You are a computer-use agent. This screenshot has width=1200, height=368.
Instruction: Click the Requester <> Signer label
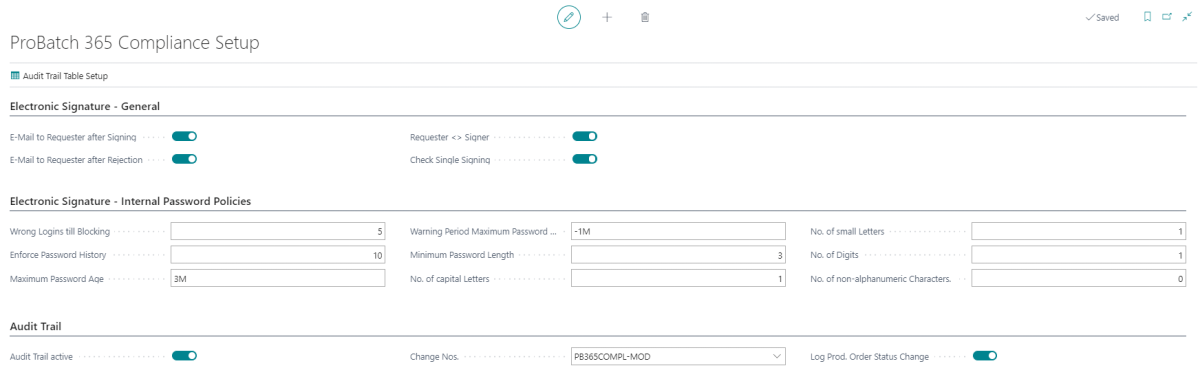point(450,137)
